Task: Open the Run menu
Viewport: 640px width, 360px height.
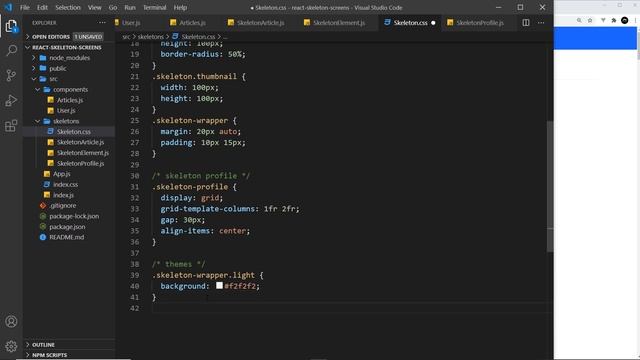Action: tap(130, 7)
